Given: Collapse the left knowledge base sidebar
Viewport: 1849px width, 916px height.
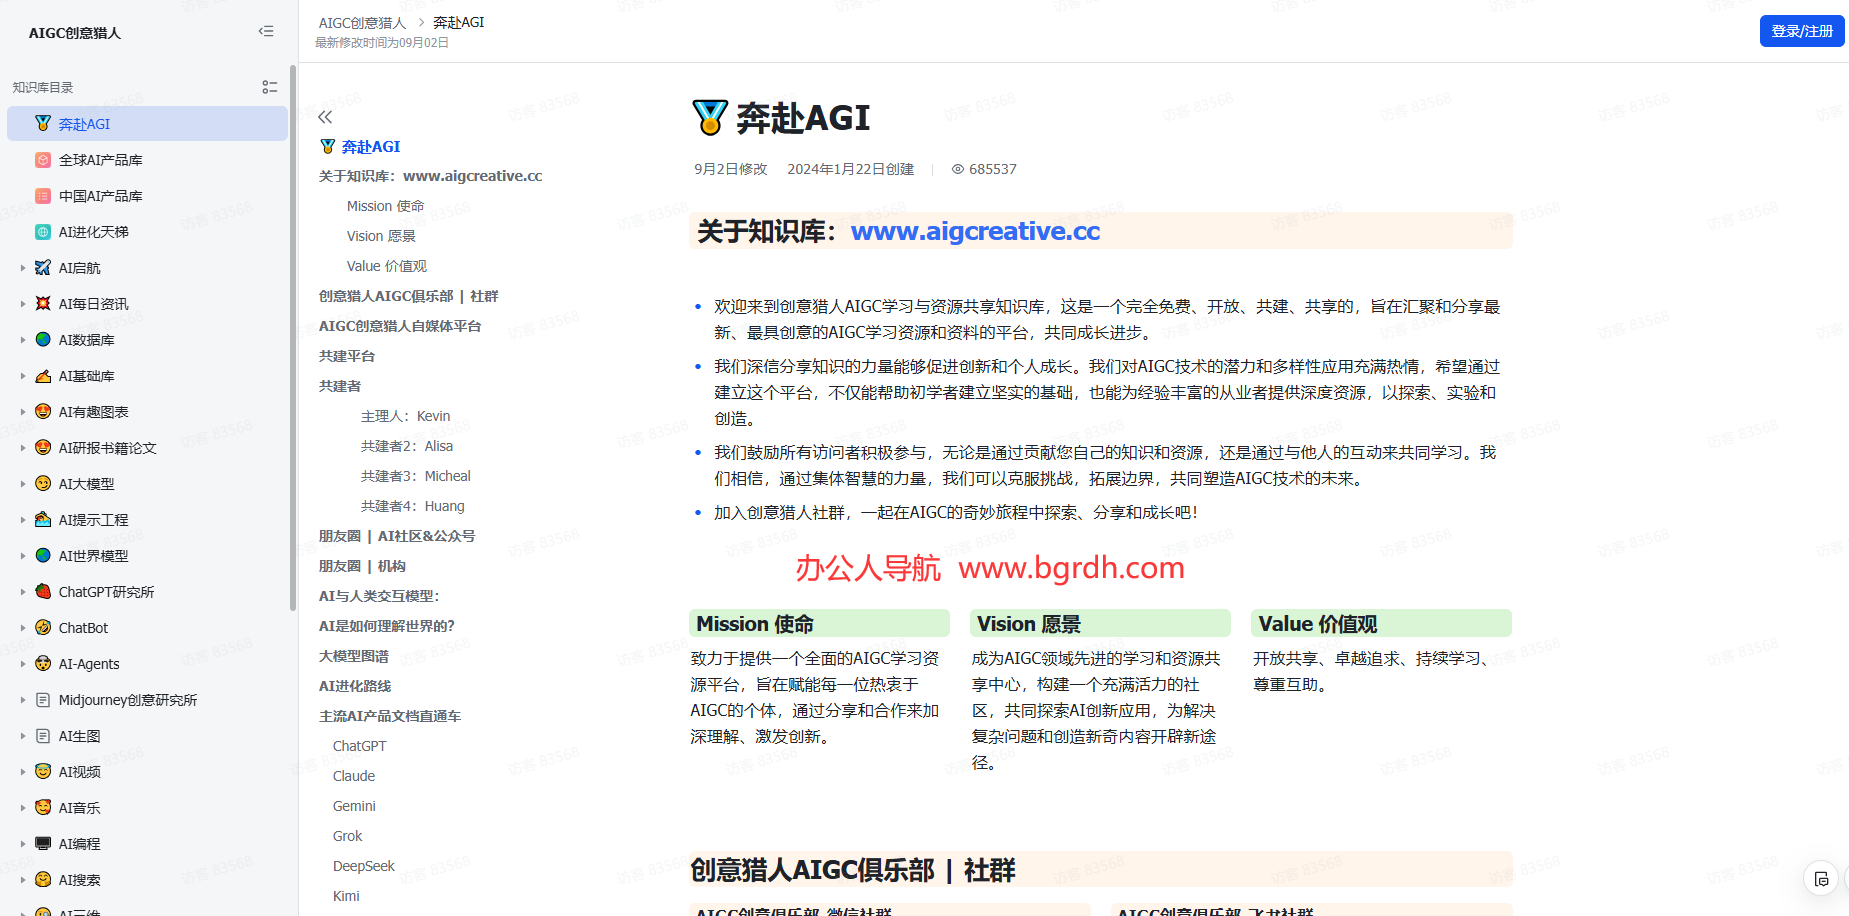Looking at the screenshot, I should [x=266, y=31].
